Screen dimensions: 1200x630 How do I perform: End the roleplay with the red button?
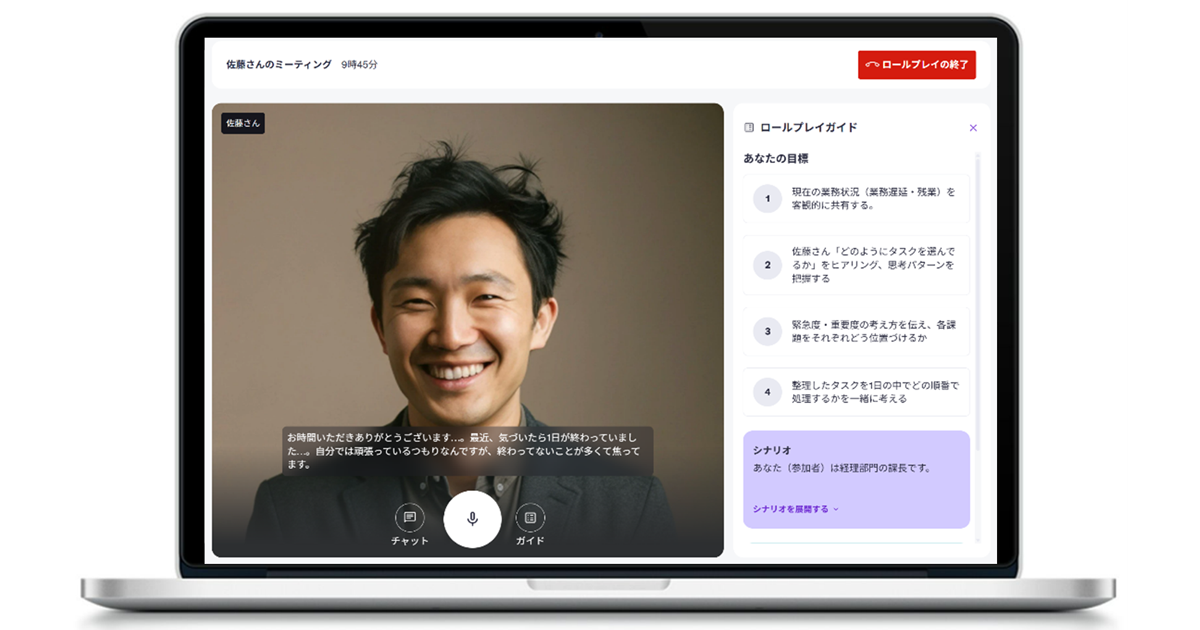point(916,65)
